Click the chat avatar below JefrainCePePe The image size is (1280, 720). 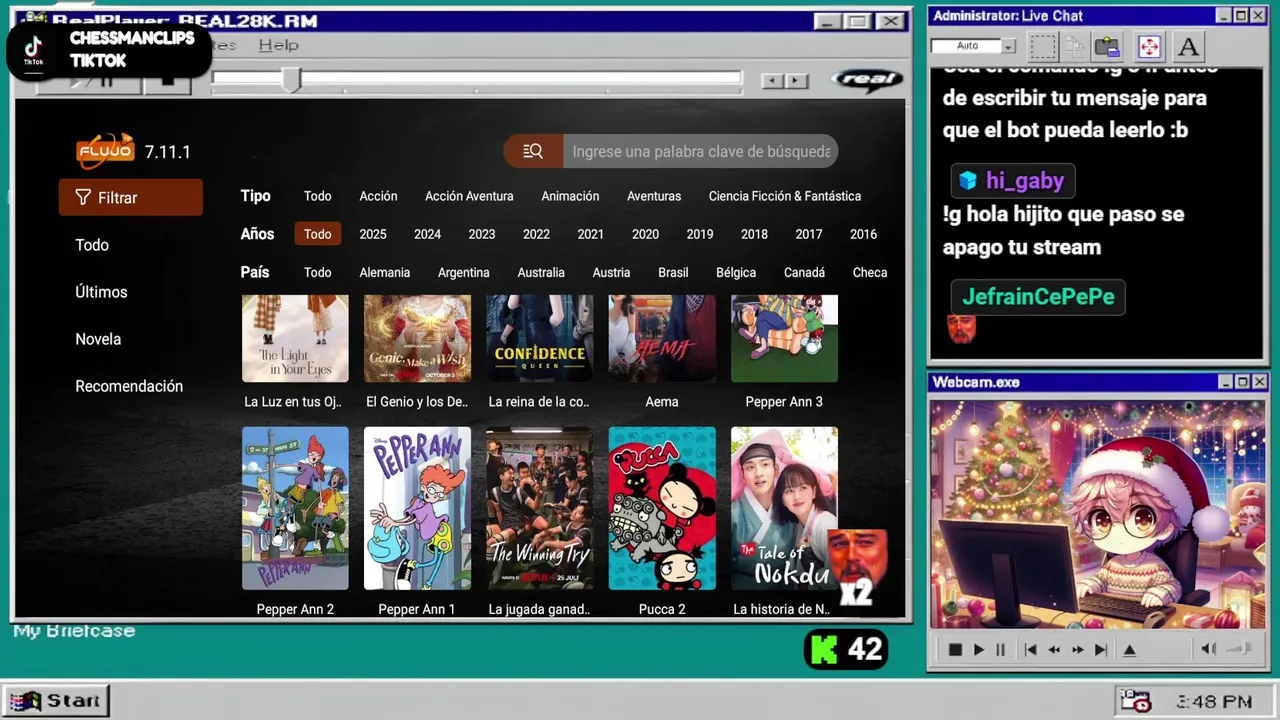961,329
